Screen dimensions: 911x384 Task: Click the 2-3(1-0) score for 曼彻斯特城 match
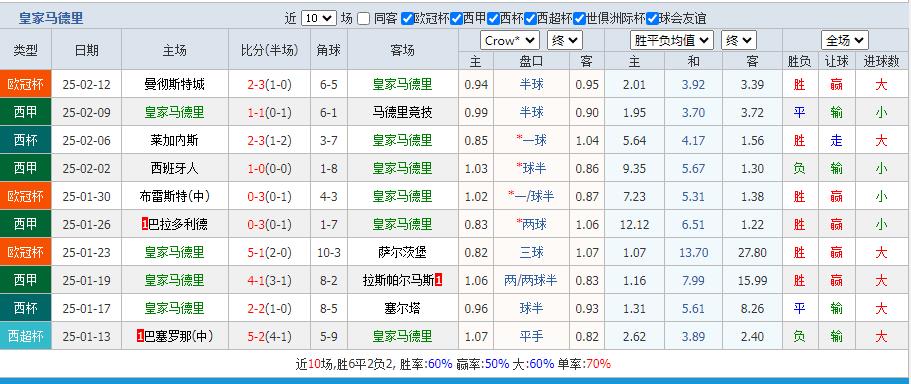click(x=270, y=85)
